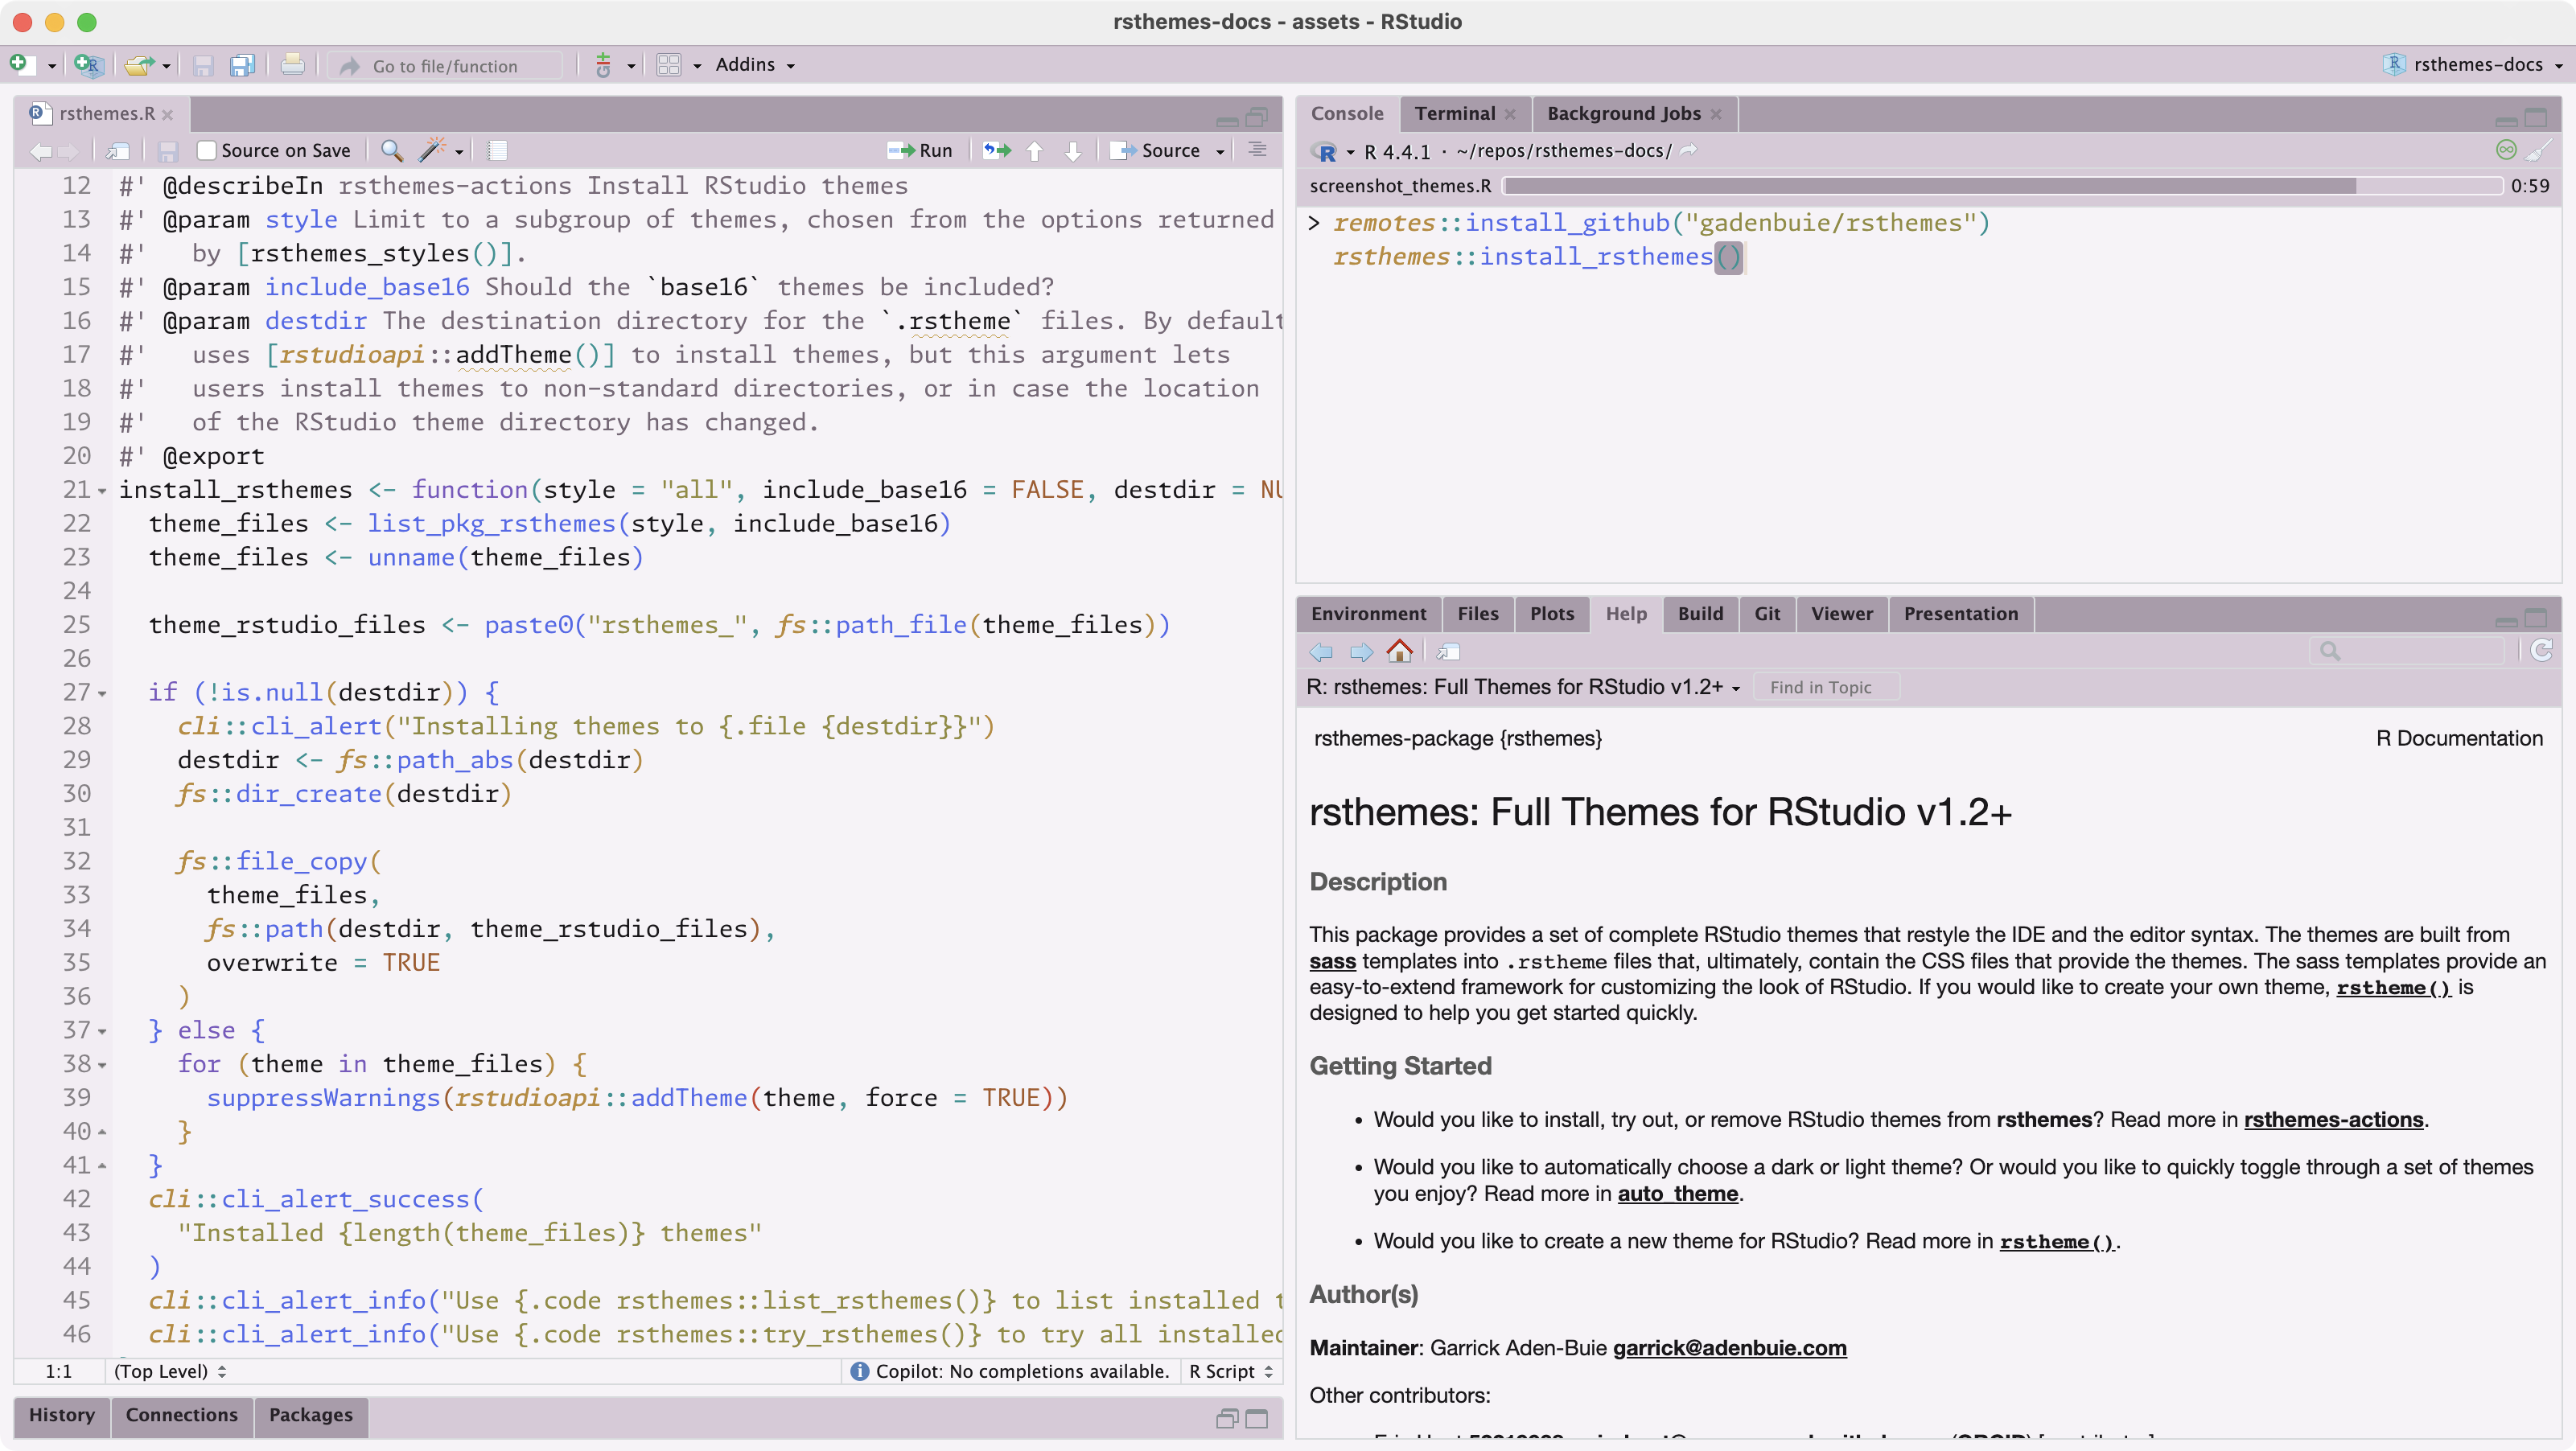Clear console with the broom icon

tap(2539, 151)
